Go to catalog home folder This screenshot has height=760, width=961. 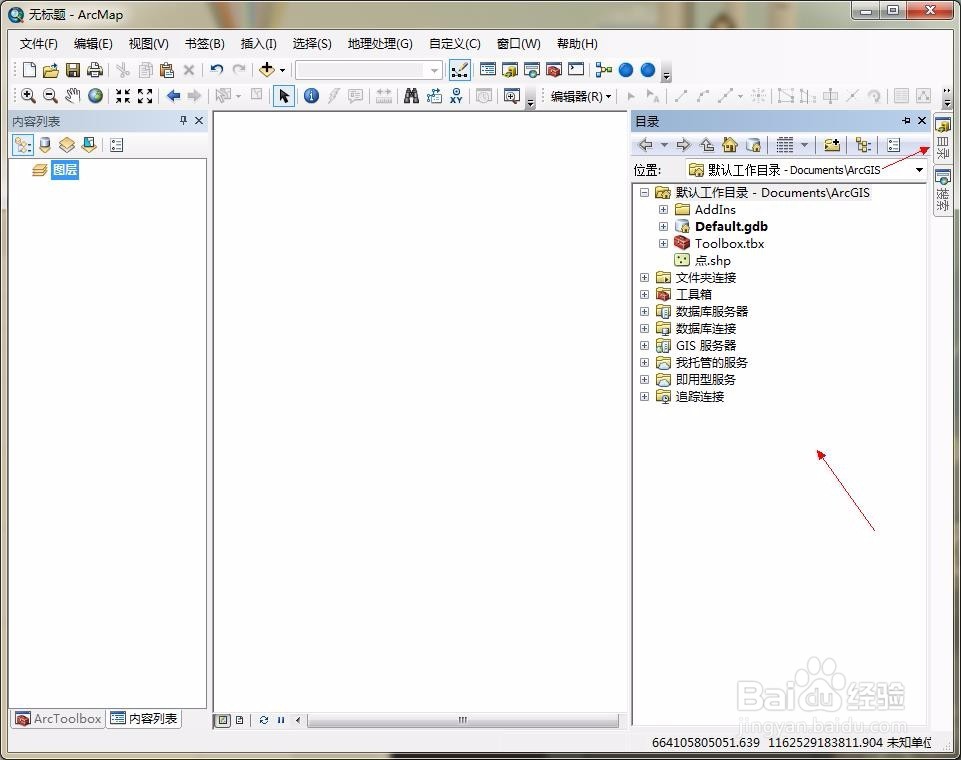tap(730, 145)
